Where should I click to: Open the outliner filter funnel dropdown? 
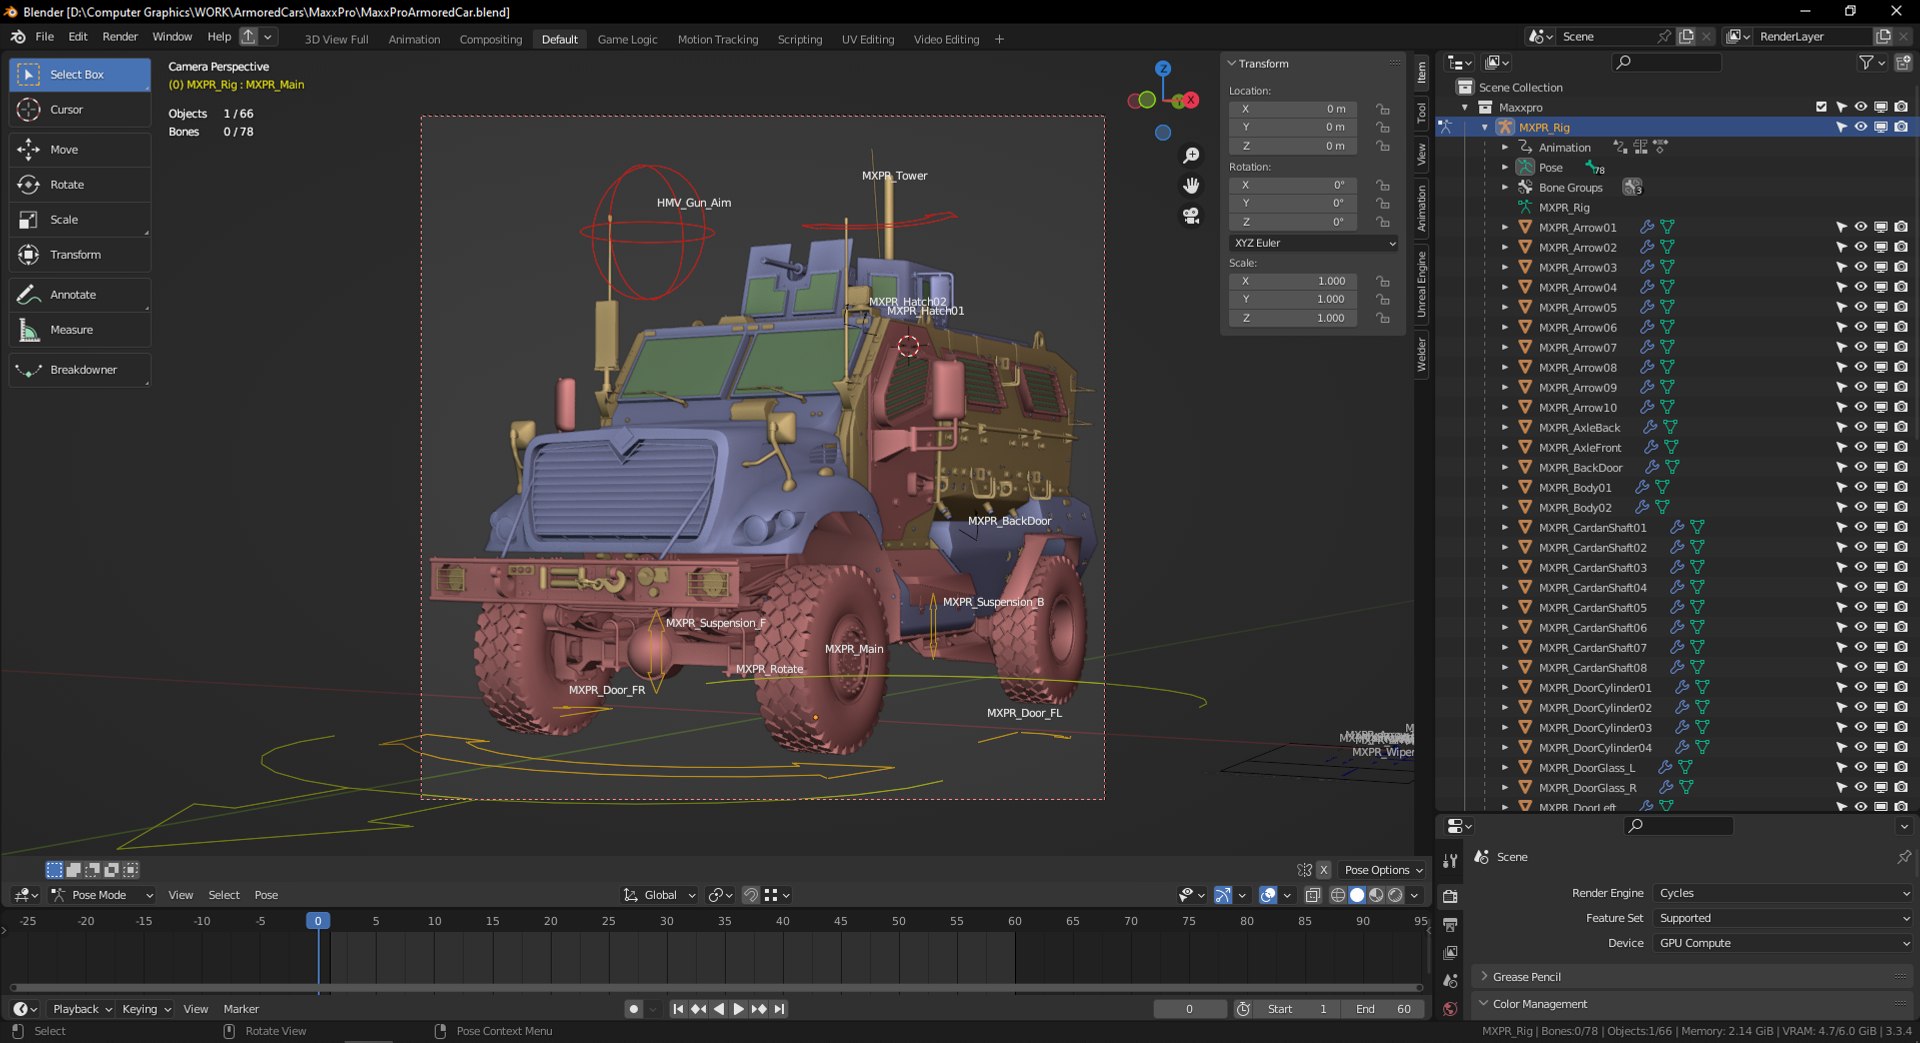[1872, 63]
